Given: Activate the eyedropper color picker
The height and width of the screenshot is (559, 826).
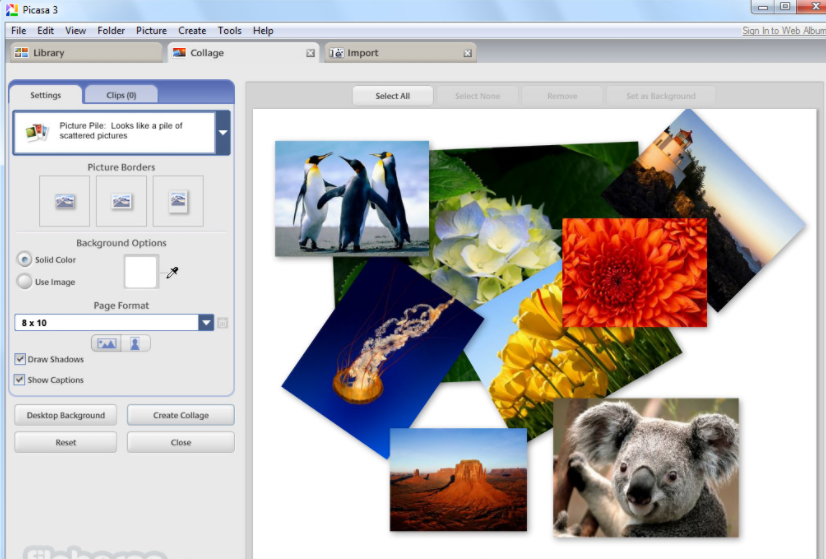Looking at the screenshot, I should click(172, 272).
